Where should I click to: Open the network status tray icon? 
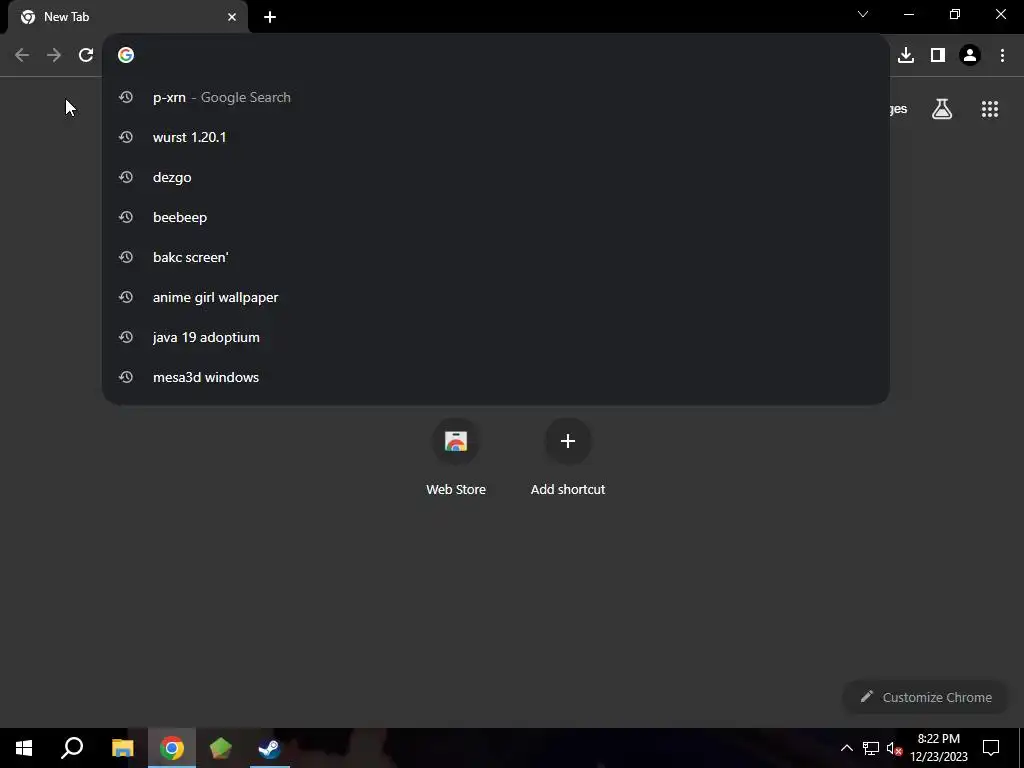pos(870,748)
